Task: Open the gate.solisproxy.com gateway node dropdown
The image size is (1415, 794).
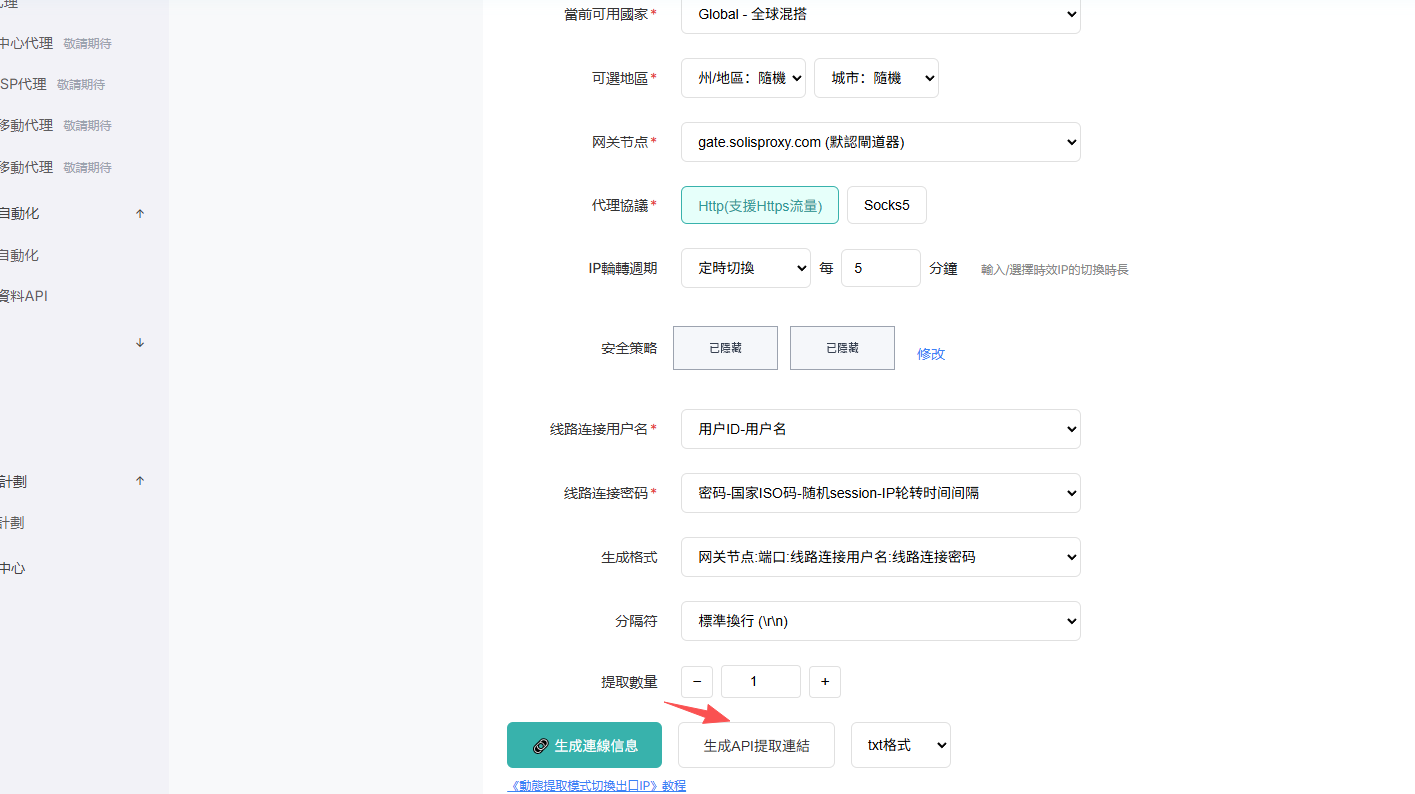Action: 880,142
